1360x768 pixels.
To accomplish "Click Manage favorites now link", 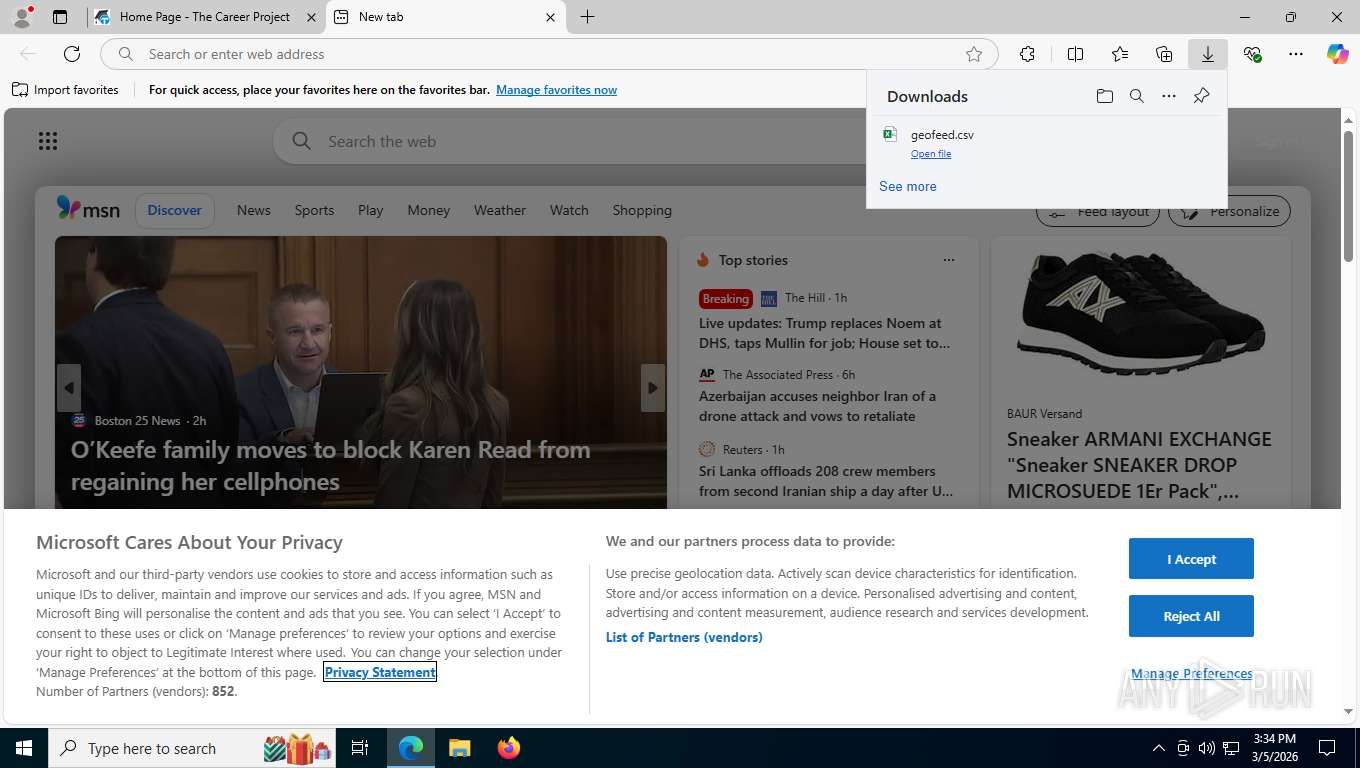I will point(556,90).
